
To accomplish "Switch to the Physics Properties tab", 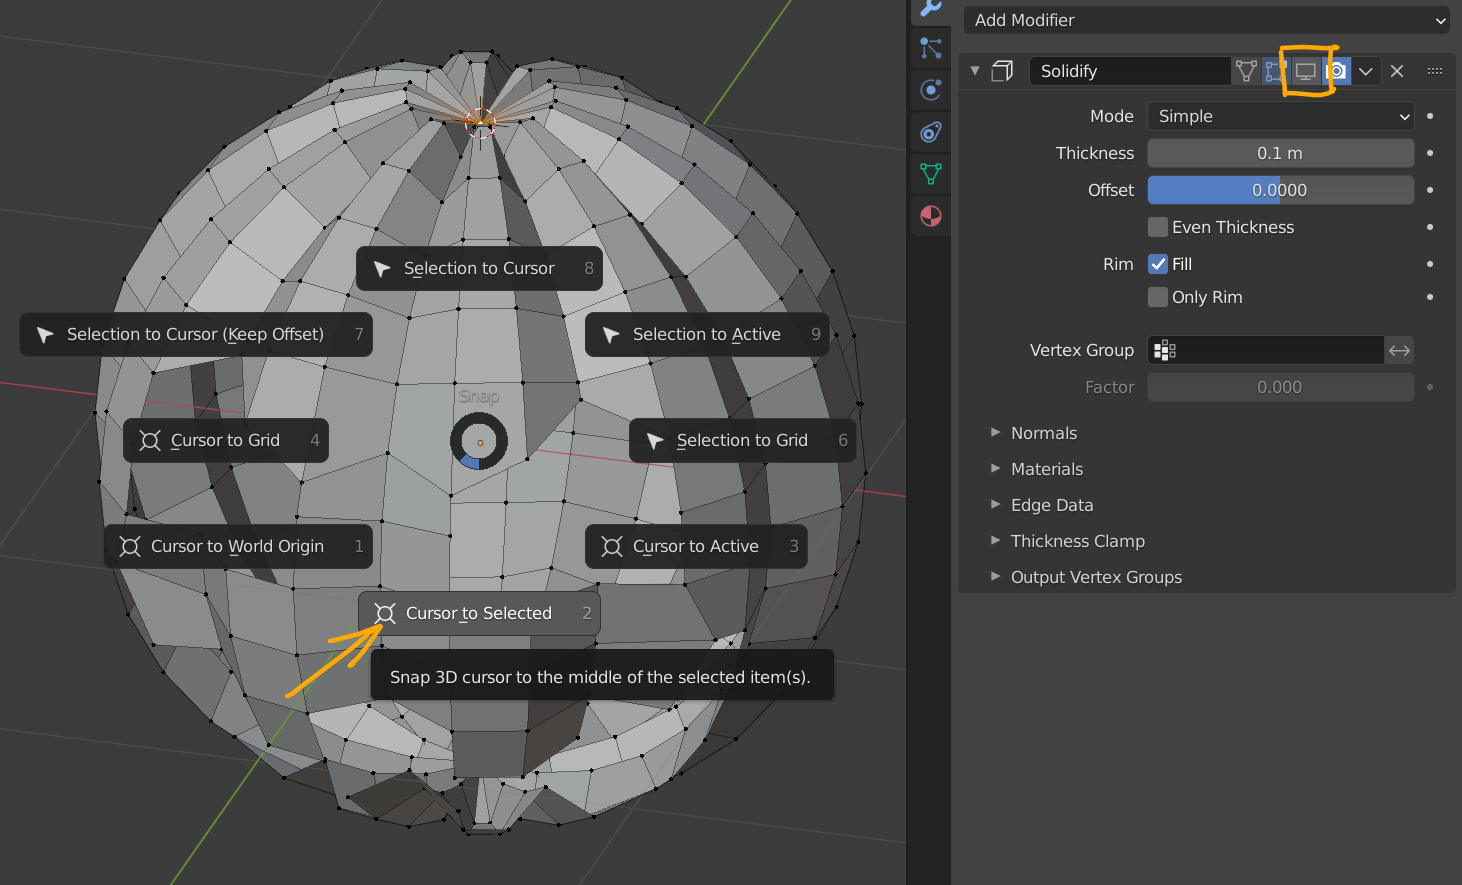I will click(x=930, y=90).
